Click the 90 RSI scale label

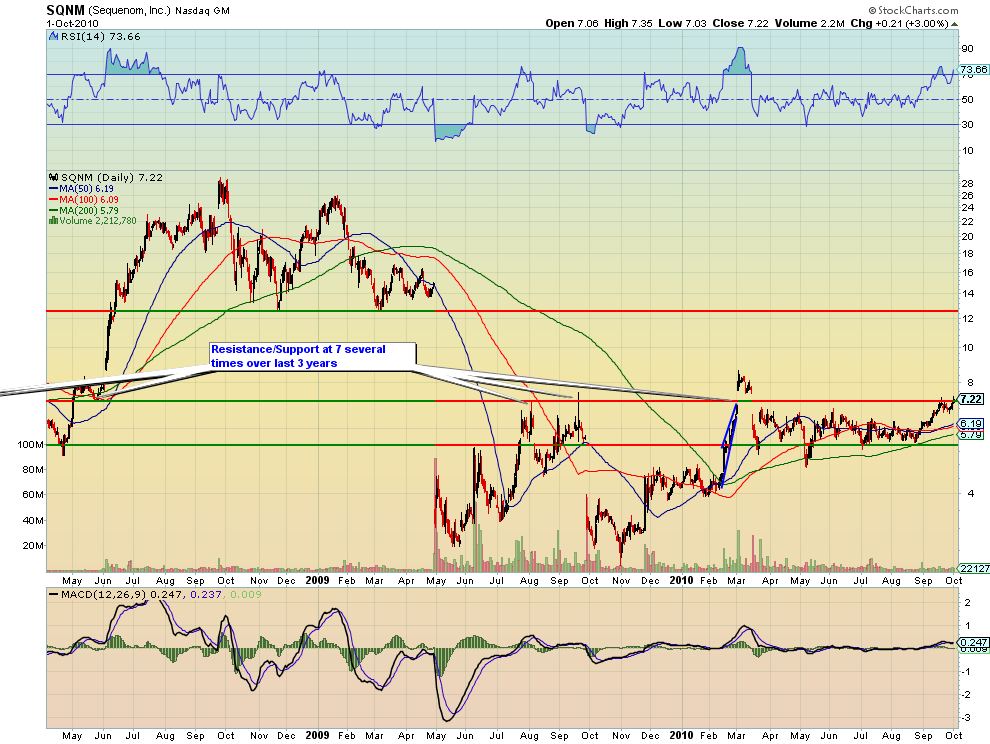[967, 49]
